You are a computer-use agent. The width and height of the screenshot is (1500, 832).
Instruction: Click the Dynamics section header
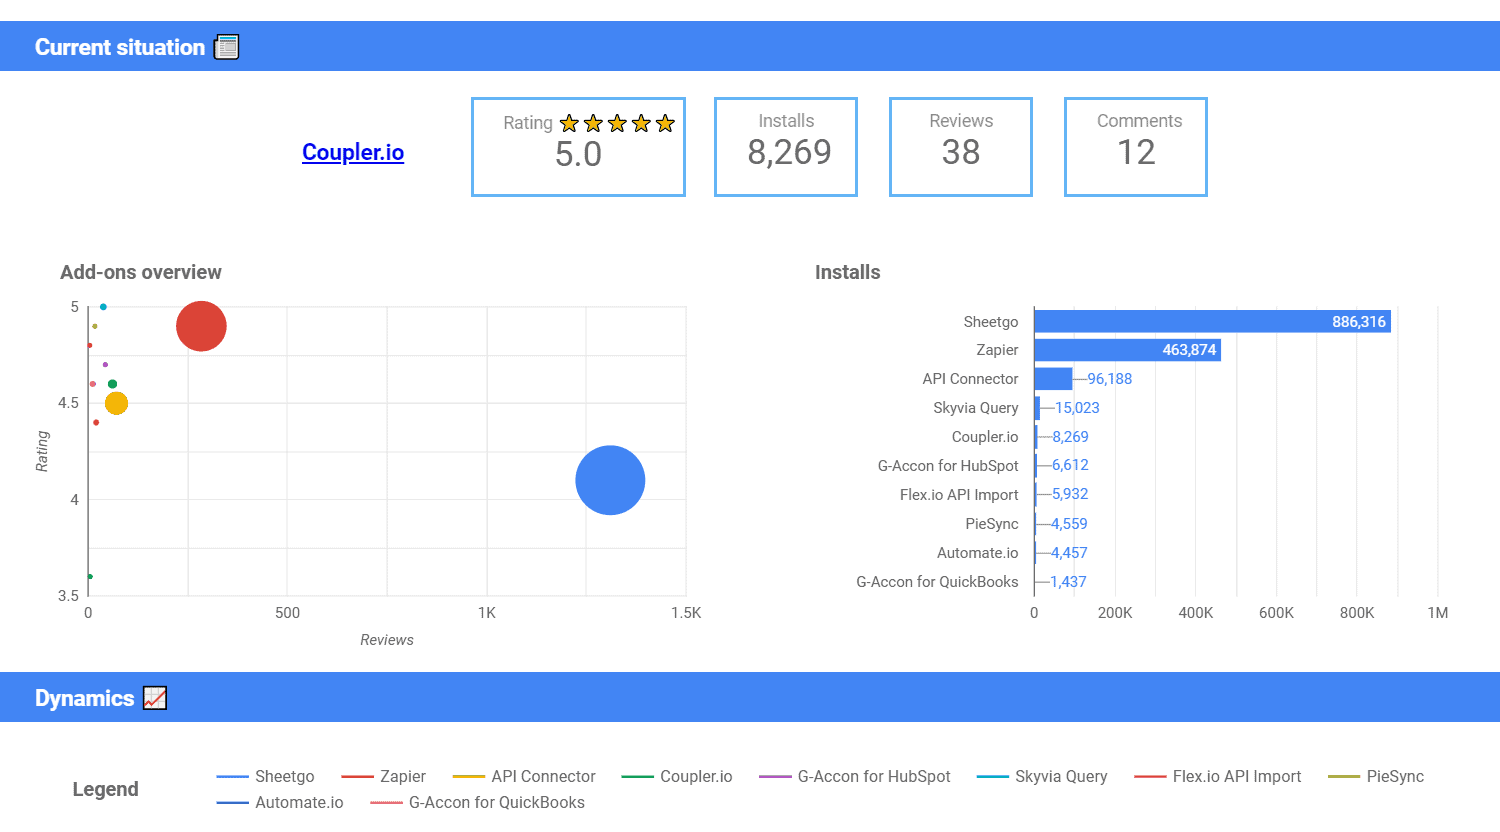85,698
